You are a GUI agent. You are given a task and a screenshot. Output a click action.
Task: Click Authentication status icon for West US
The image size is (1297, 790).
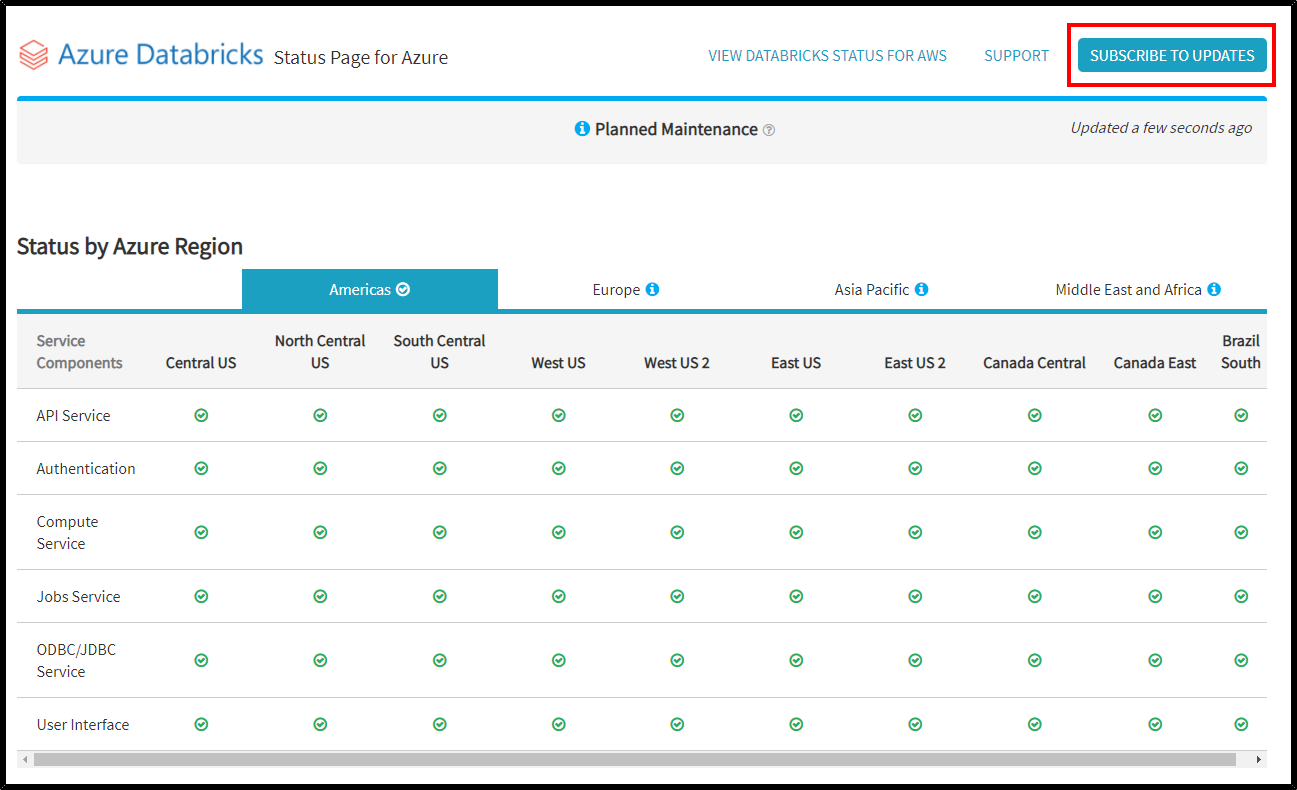[559, 468]
